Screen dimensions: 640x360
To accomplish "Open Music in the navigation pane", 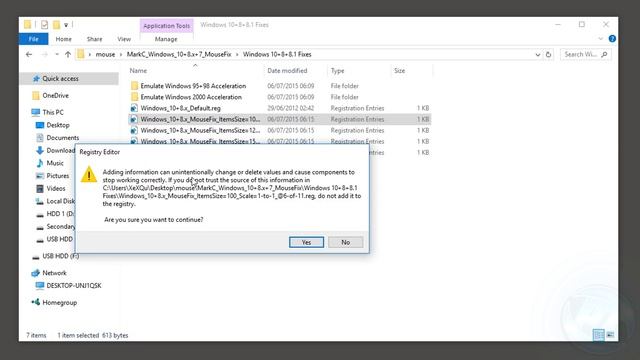I will tap(55, 163).
